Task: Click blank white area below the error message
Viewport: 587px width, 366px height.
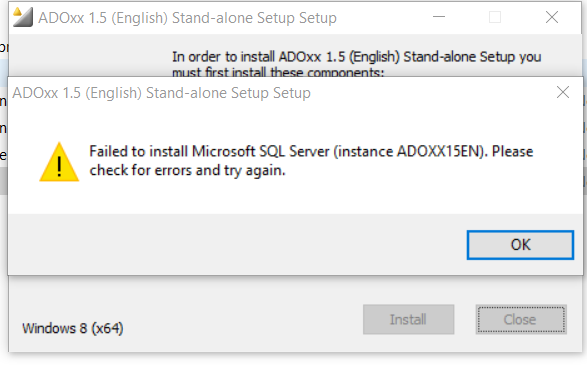Action: 292,196
